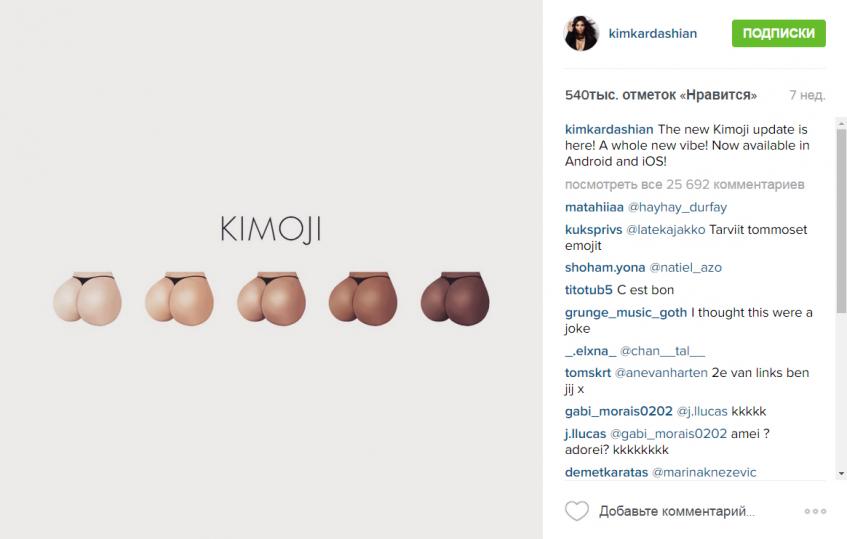Screen dimensions: 847x539
Task: Click the comments scrollbar down arrow
Action: pyautogui.click(x=841, y=474)
